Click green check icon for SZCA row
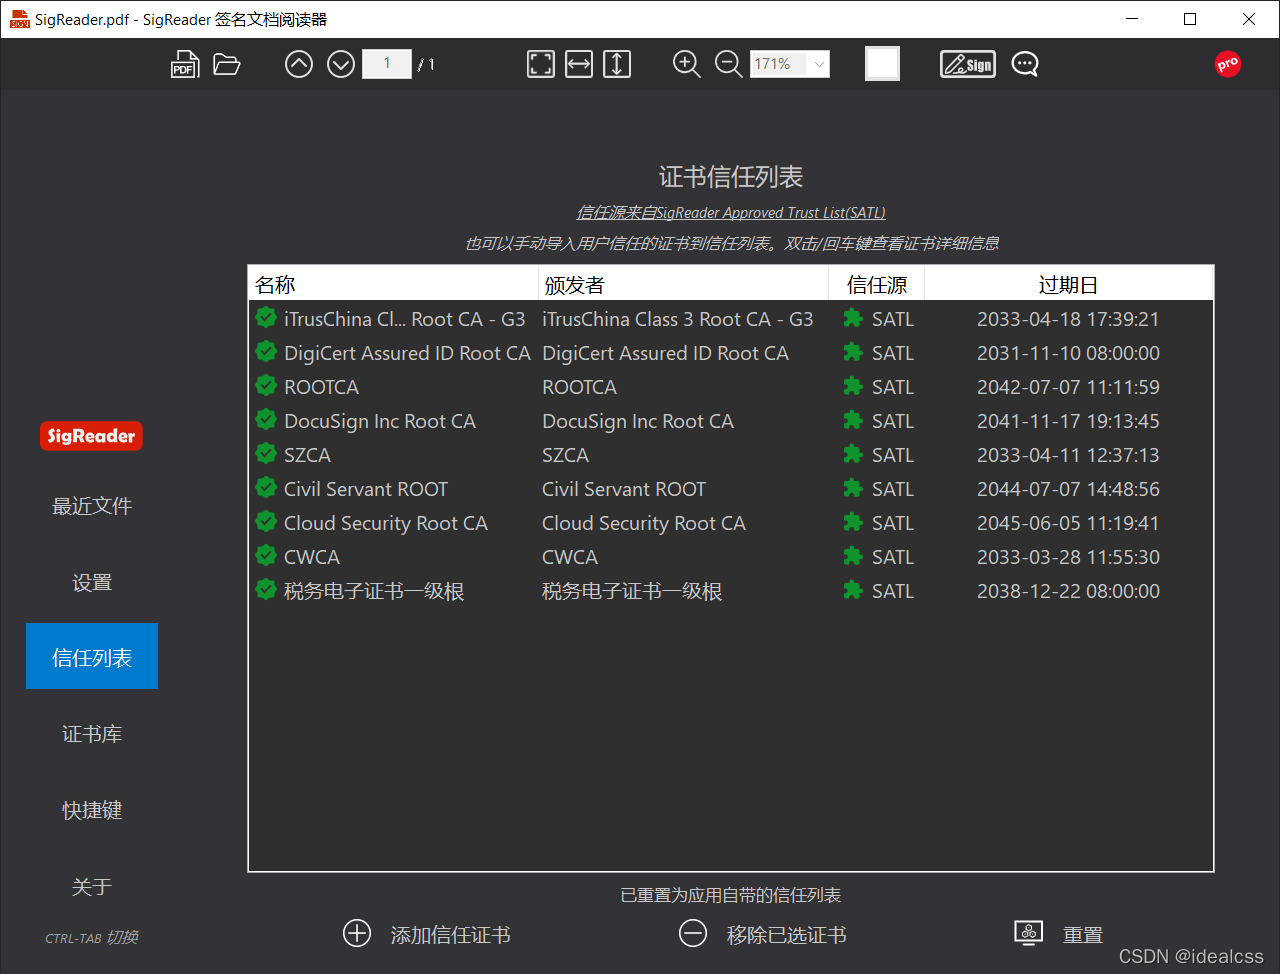This screenshot has width=1280, height=974. click(x=266, y=453)
